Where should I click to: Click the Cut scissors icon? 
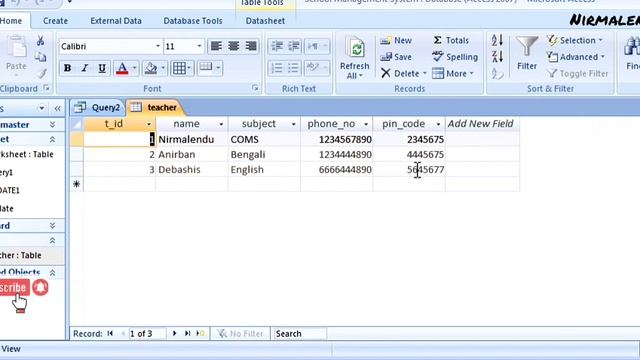pos(40,40)
